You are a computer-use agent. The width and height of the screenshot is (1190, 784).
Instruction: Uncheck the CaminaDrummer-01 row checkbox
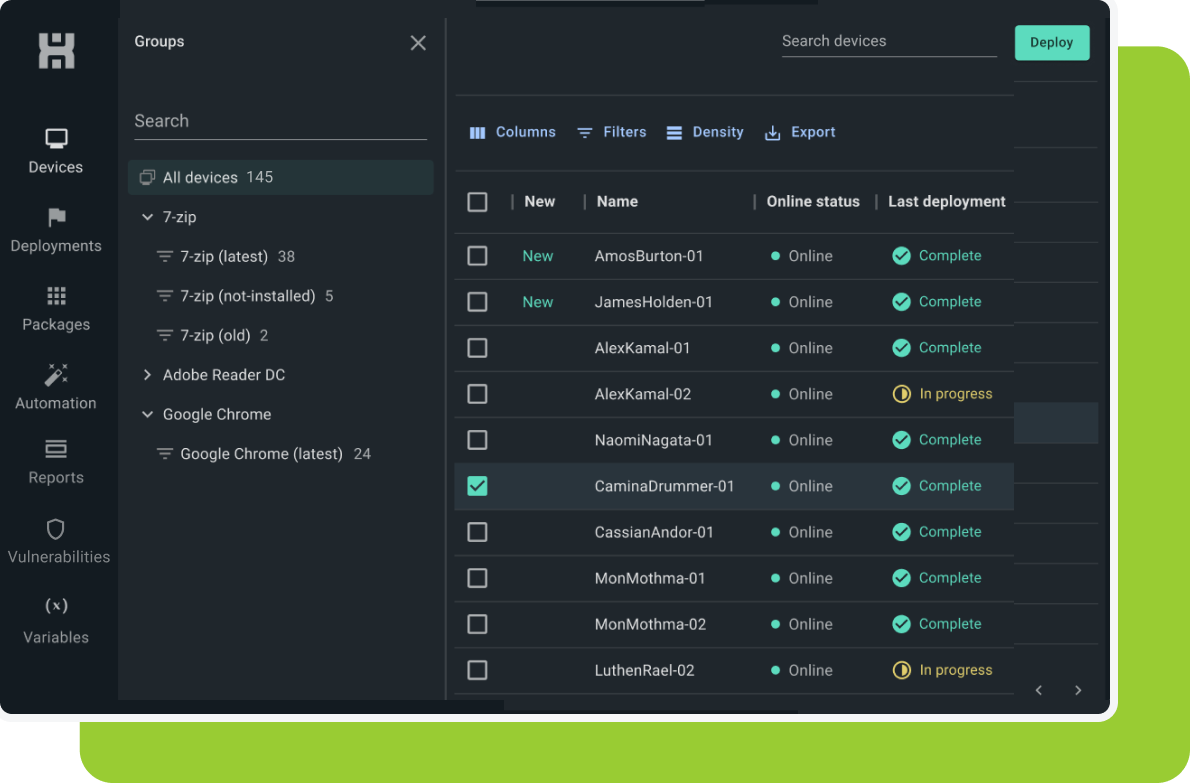click(x=477, y=486)
